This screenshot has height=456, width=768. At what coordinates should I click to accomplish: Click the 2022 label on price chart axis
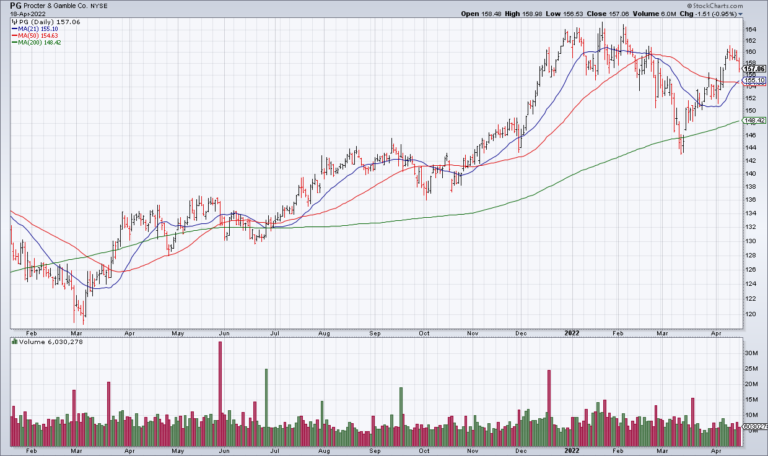572,333
